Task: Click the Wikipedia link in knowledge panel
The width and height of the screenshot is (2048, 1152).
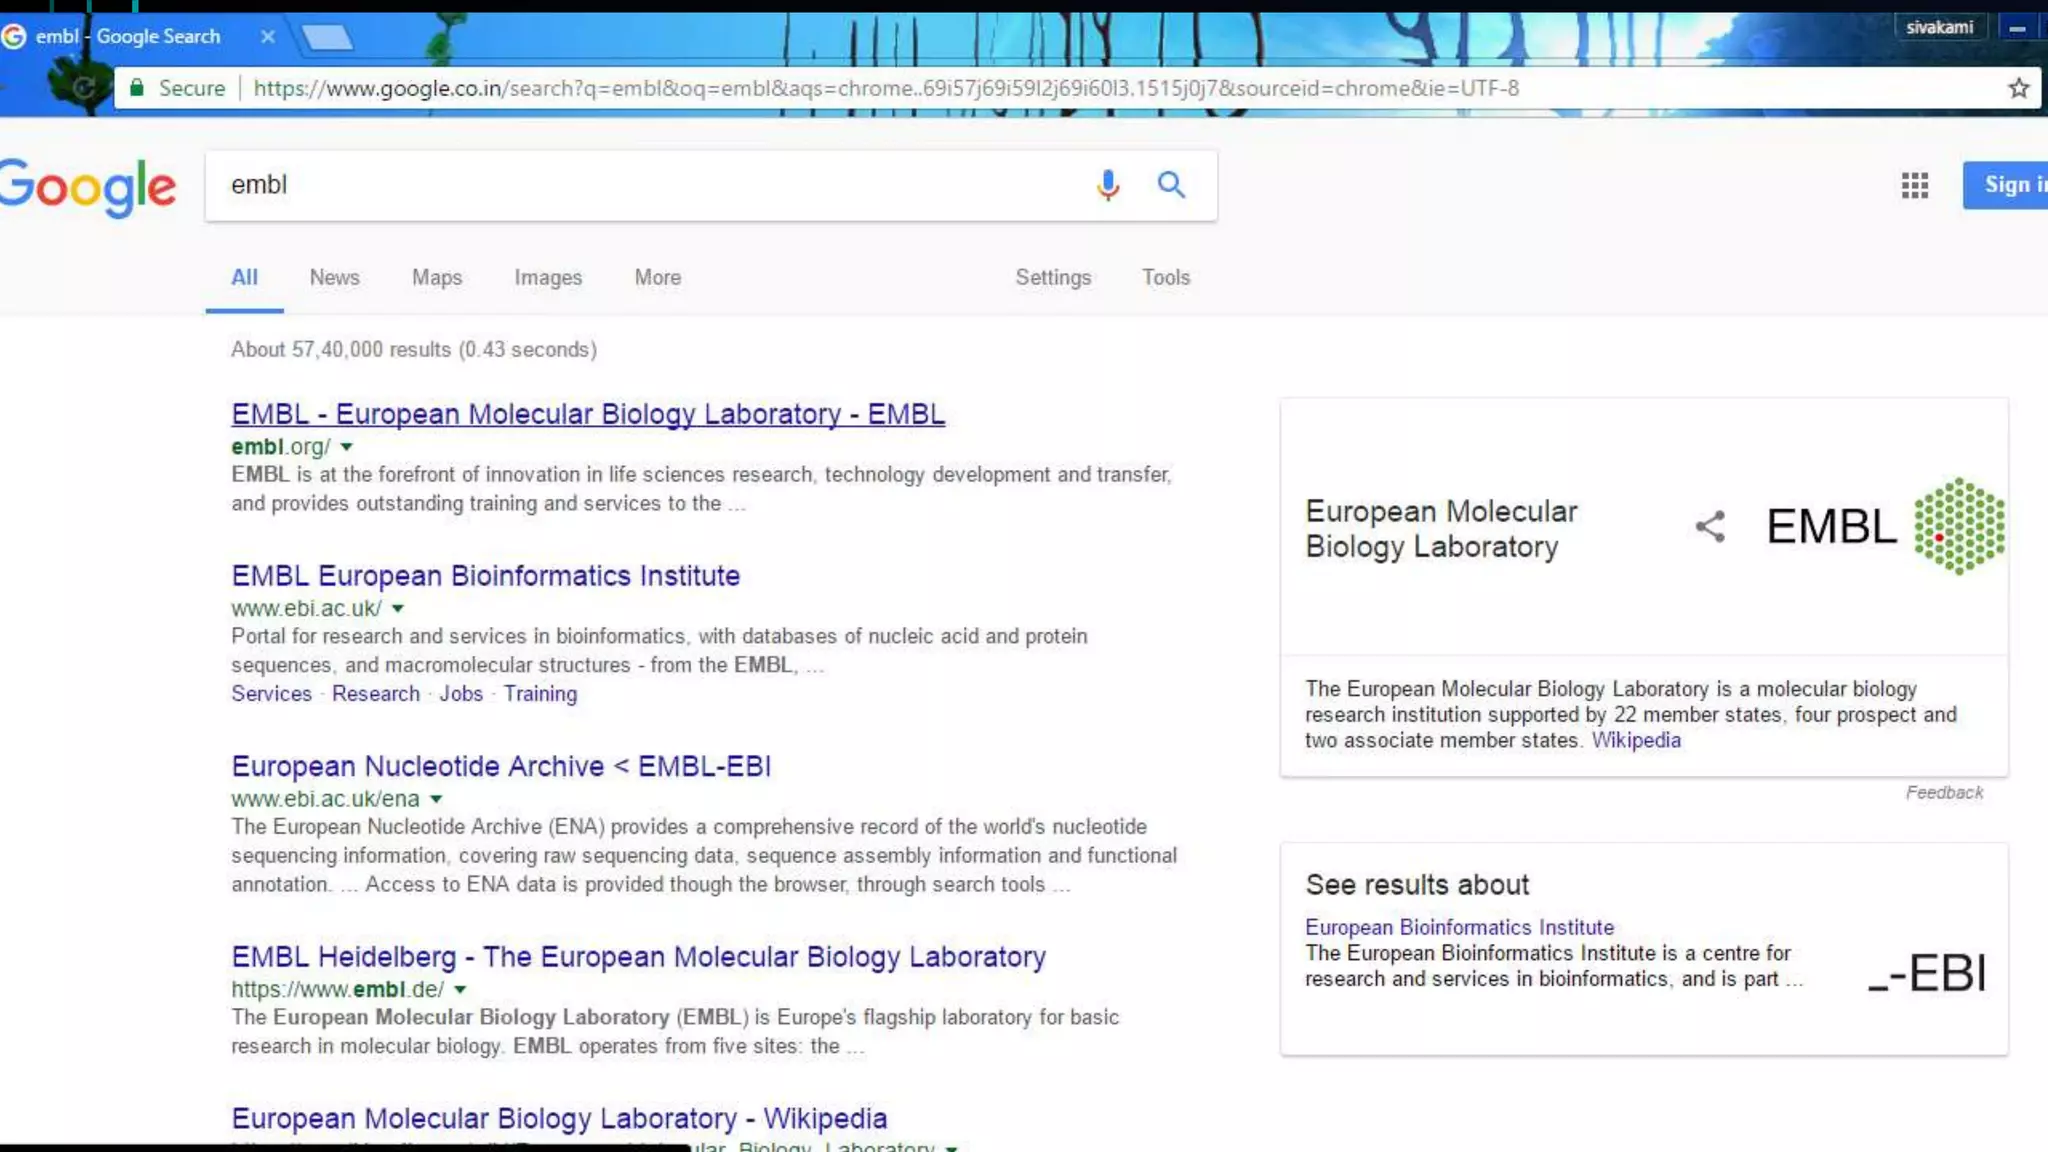Action: coord(1635,740)
